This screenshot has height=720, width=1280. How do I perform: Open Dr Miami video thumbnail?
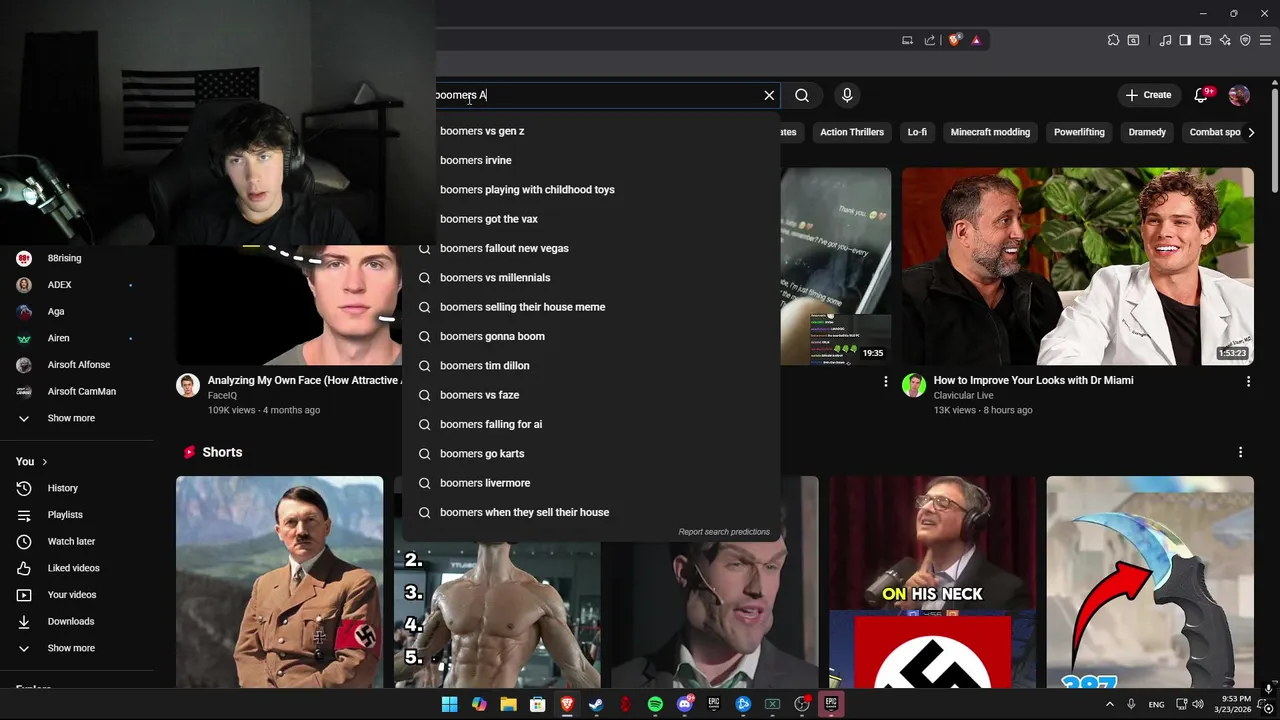(x=1078, y=266)
